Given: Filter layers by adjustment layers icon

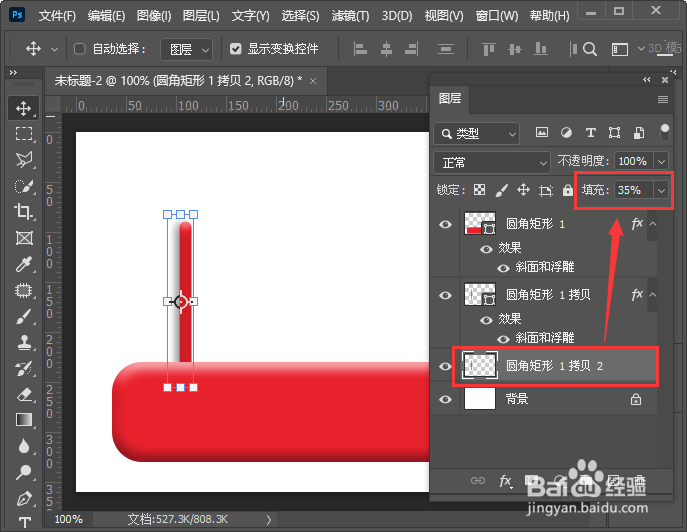Looking at the screenshot, I should pos(566,132).
